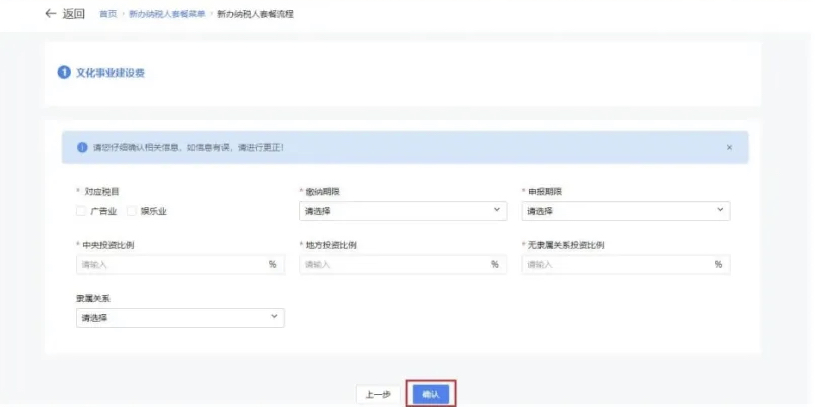Check the 广告业 checkbox
This screenshot has height=407, width=816.
[x=81, y=211]
